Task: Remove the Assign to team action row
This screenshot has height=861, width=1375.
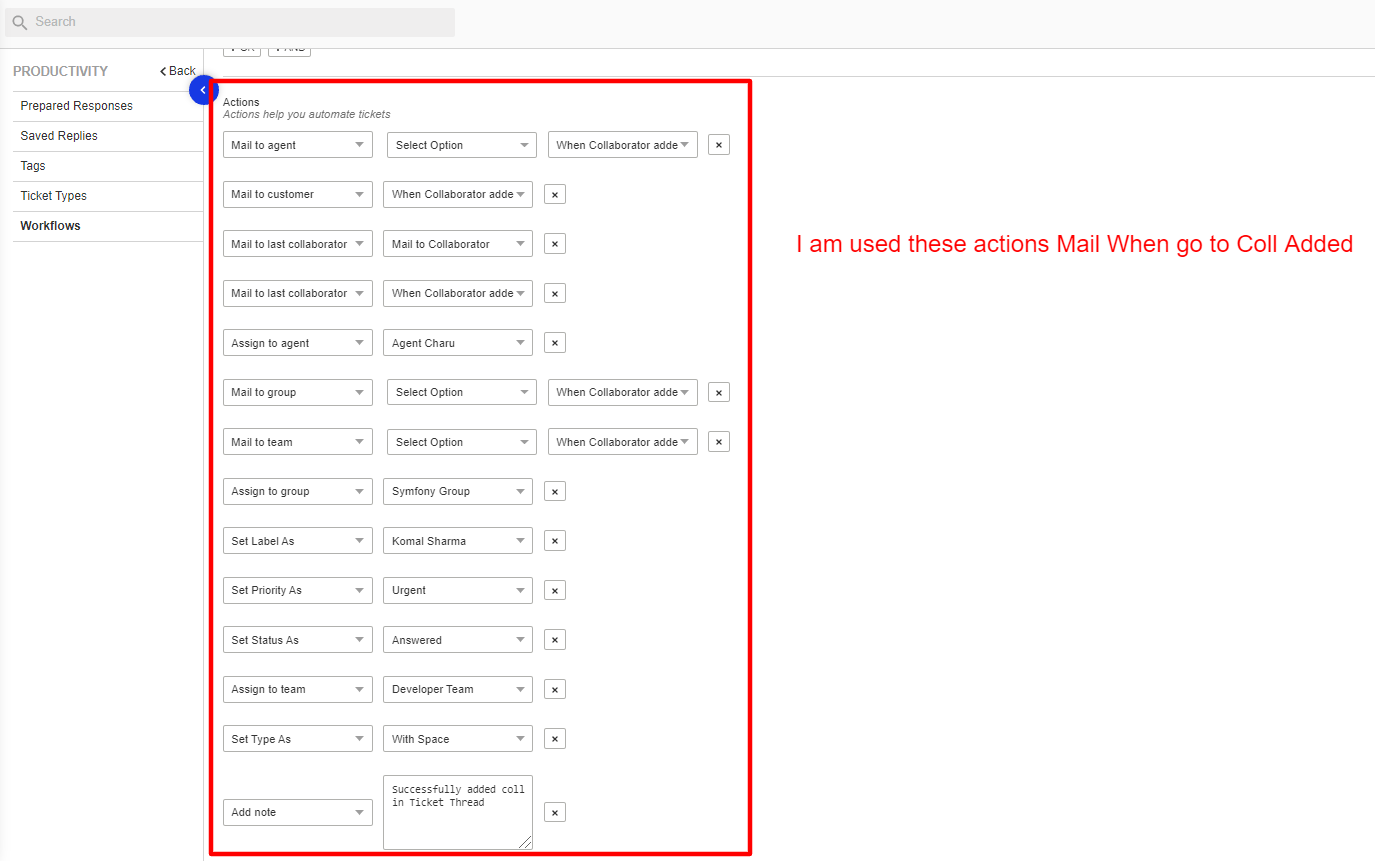Action: pos(555,689)
